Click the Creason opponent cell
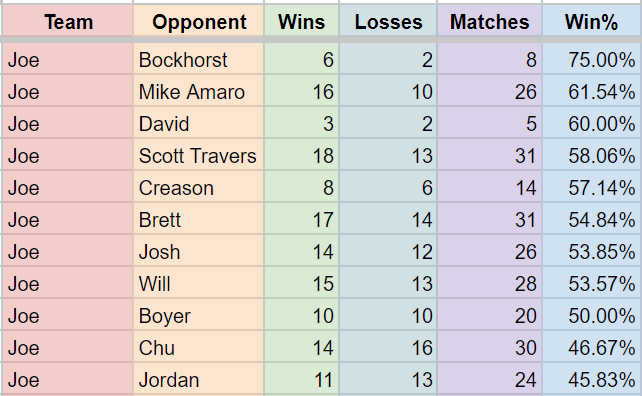642x396 pixels. [x=199, y=188]
